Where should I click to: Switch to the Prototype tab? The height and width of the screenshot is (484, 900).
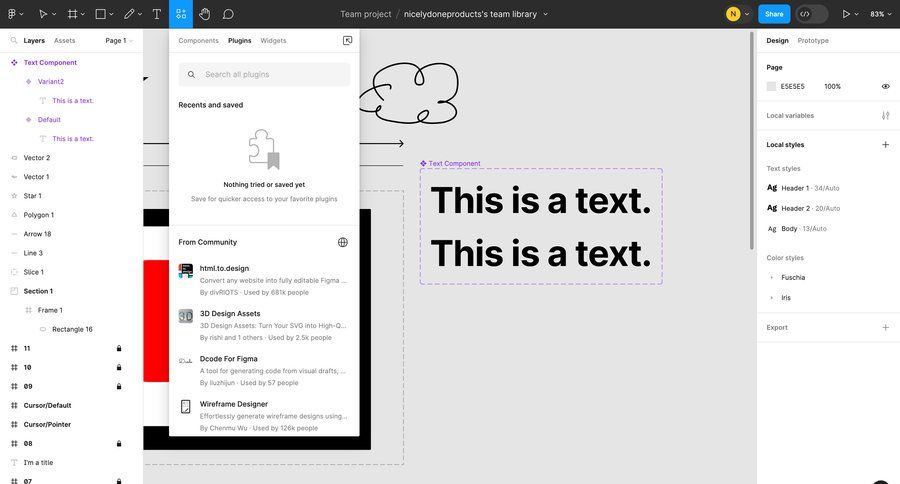(x=813, y=40)
